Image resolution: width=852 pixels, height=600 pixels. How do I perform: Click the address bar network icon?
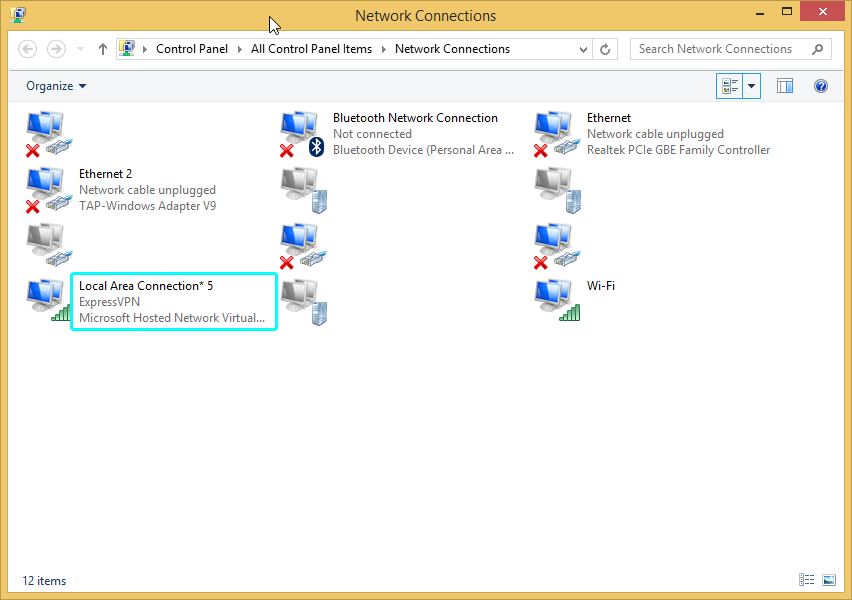tap(127, 48)
